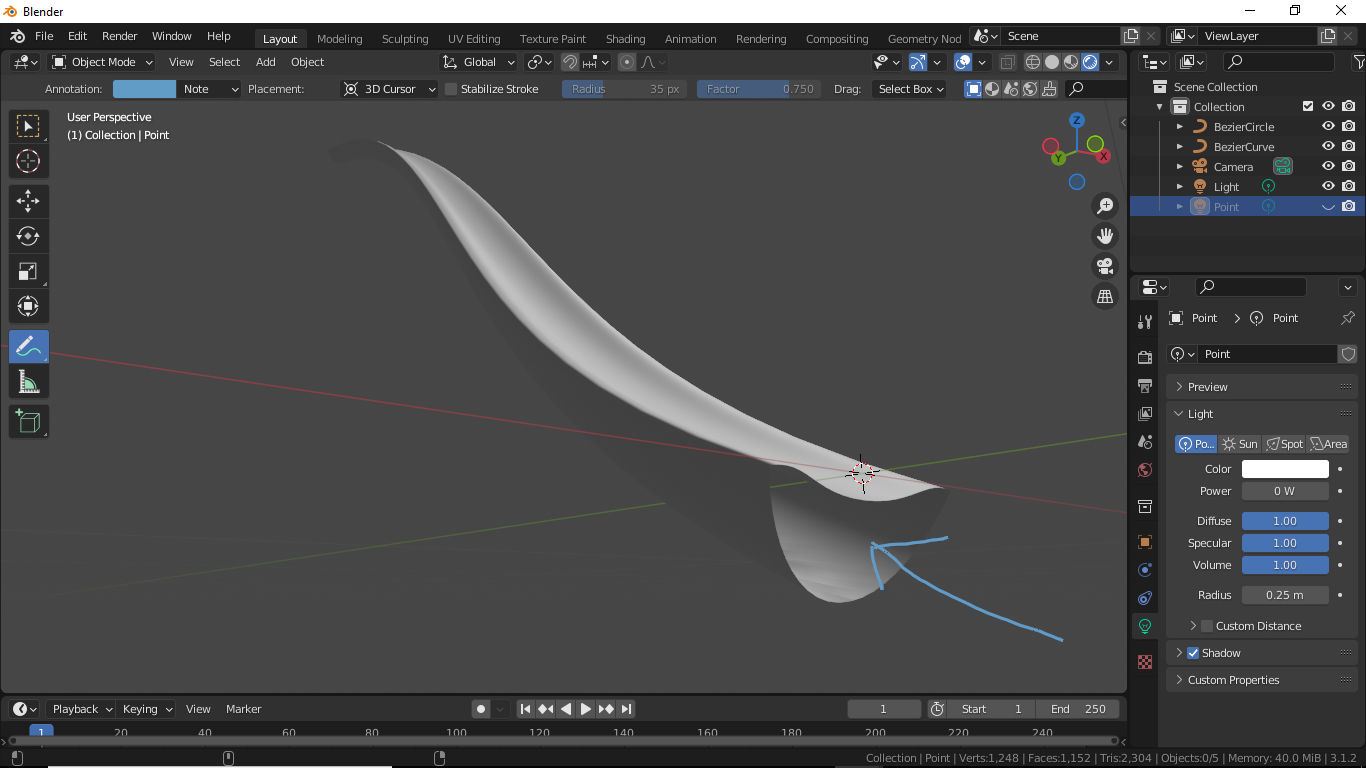Screen dimensions: 1366x768
Task: Switch to wireframe viewport shading
Action: tap(1033, 62)
